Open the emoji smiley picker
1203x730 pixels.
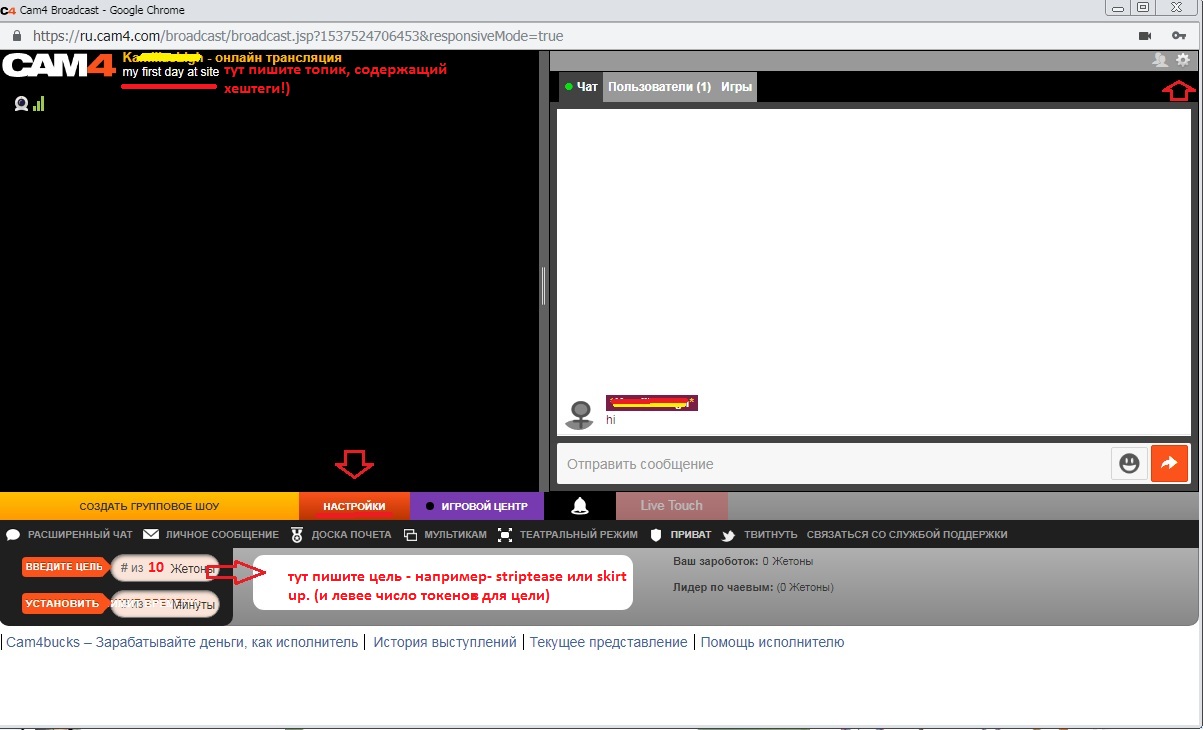click(1128, 464)
